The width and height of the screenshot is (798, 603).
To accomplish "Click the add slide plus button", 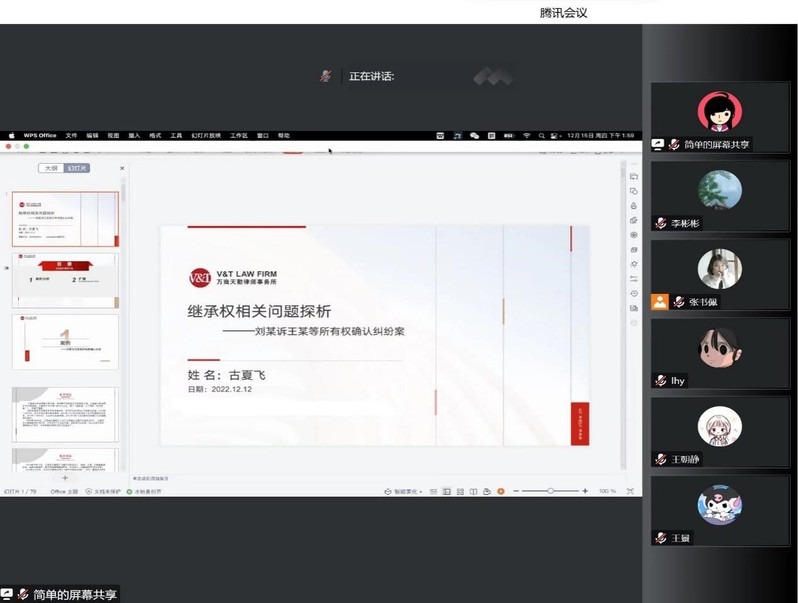I will click(x=65, y=479).
